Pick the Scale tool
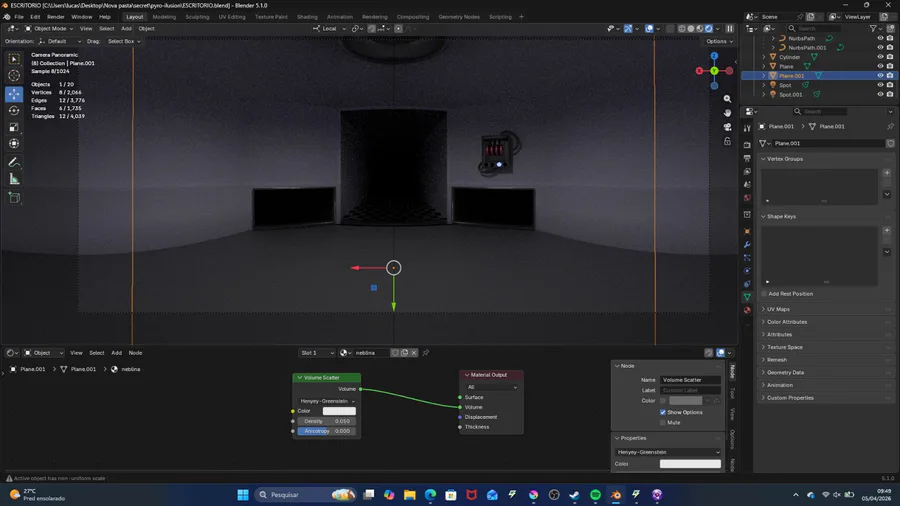 tap(14, 127)
